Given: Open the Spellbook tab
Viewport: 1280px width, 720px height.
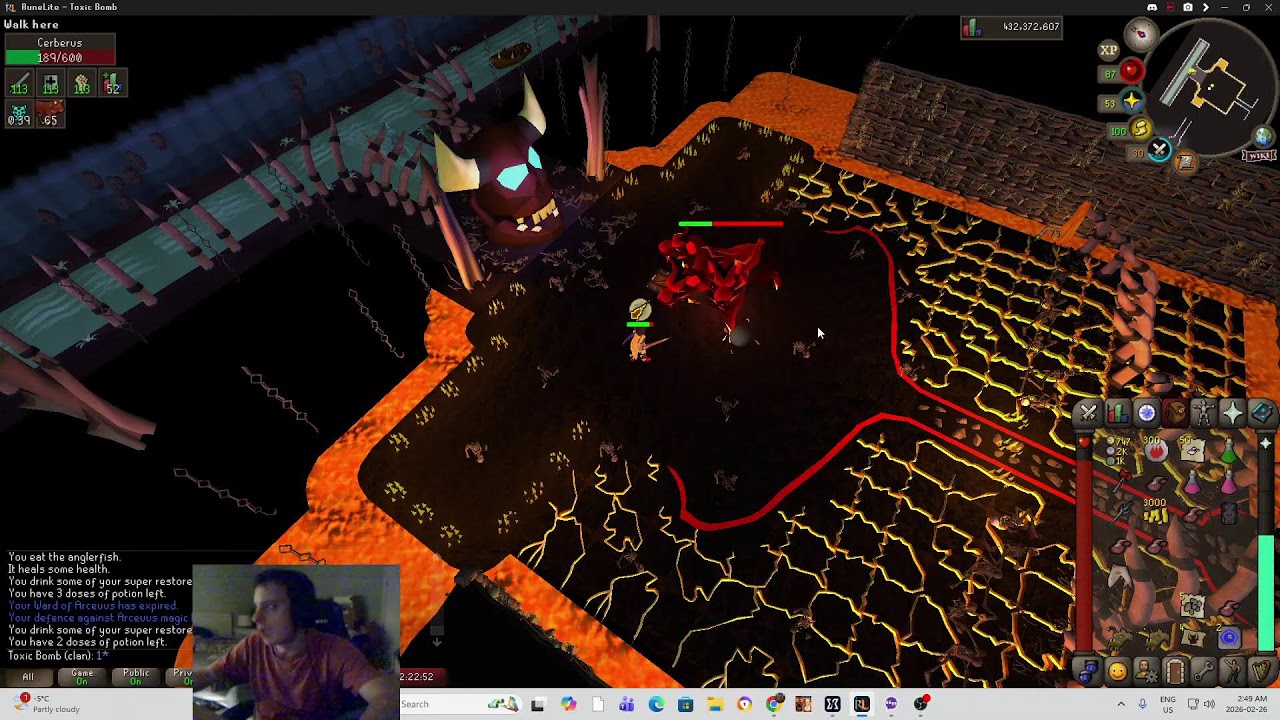Looking at the screenshot, I should click(x=1261, y=413).
